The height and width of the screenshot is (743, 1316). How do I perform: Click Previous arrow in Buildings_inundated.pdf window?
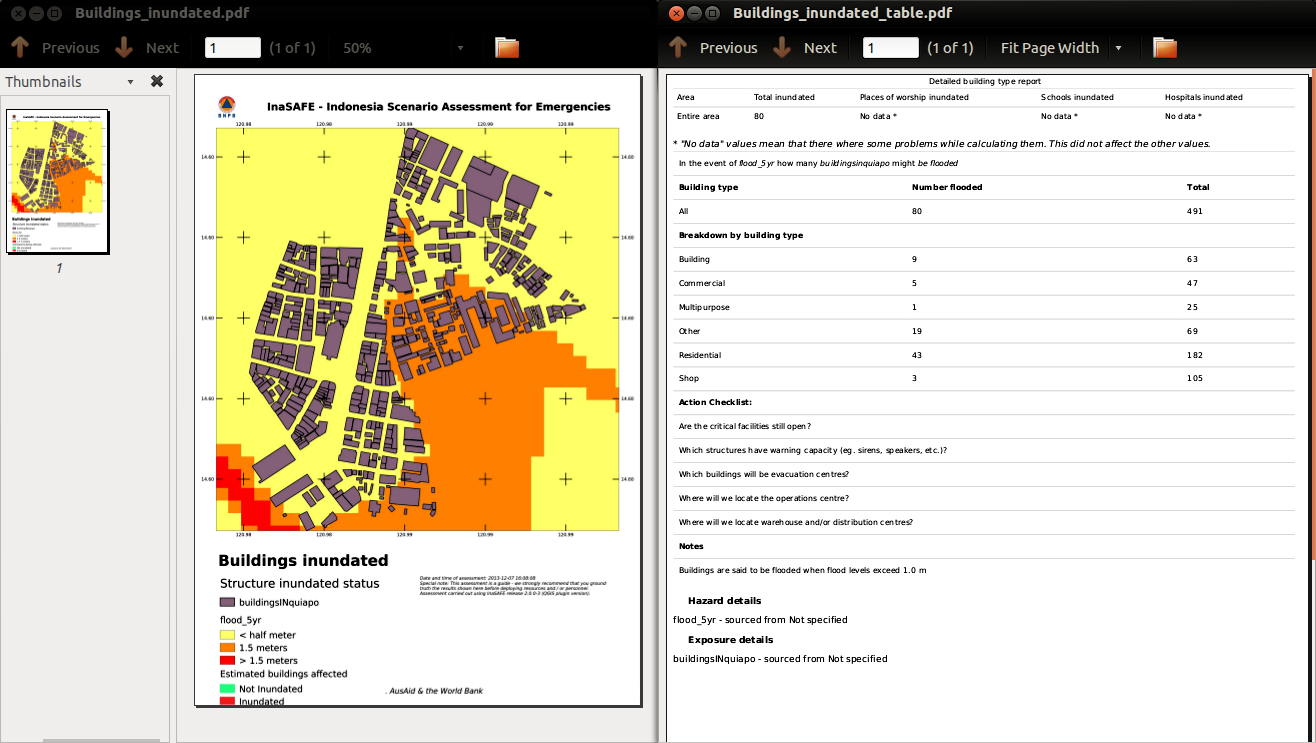click(20, 47)
